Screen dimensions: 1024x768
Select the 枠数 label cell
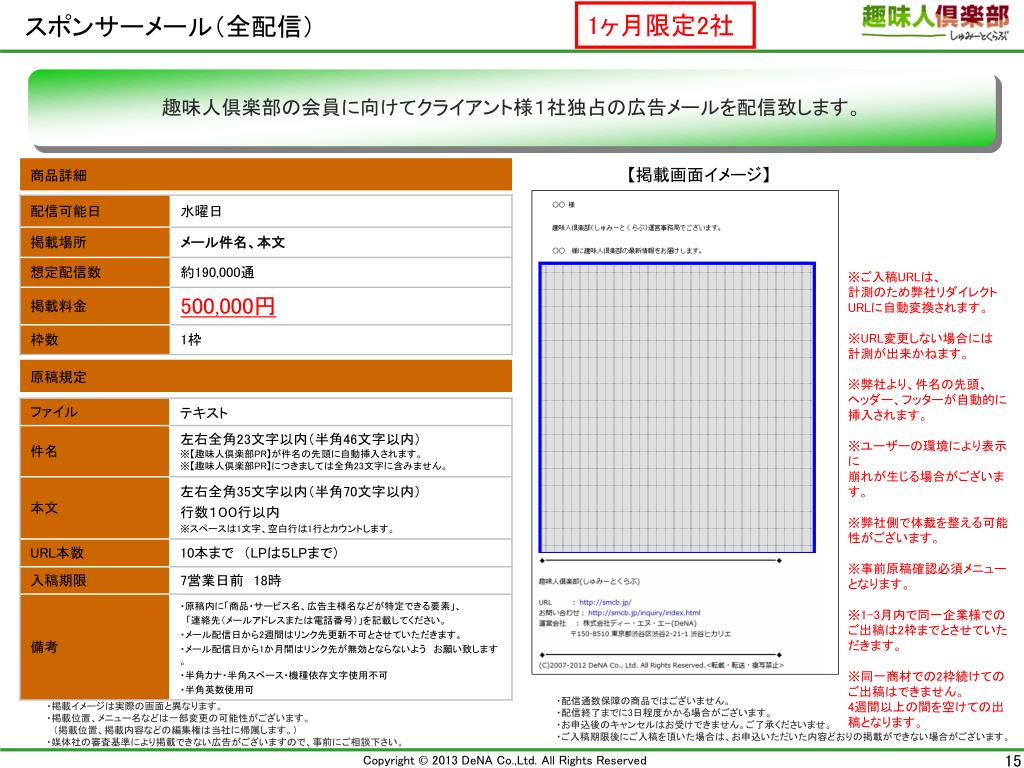[x=95, y=340]
